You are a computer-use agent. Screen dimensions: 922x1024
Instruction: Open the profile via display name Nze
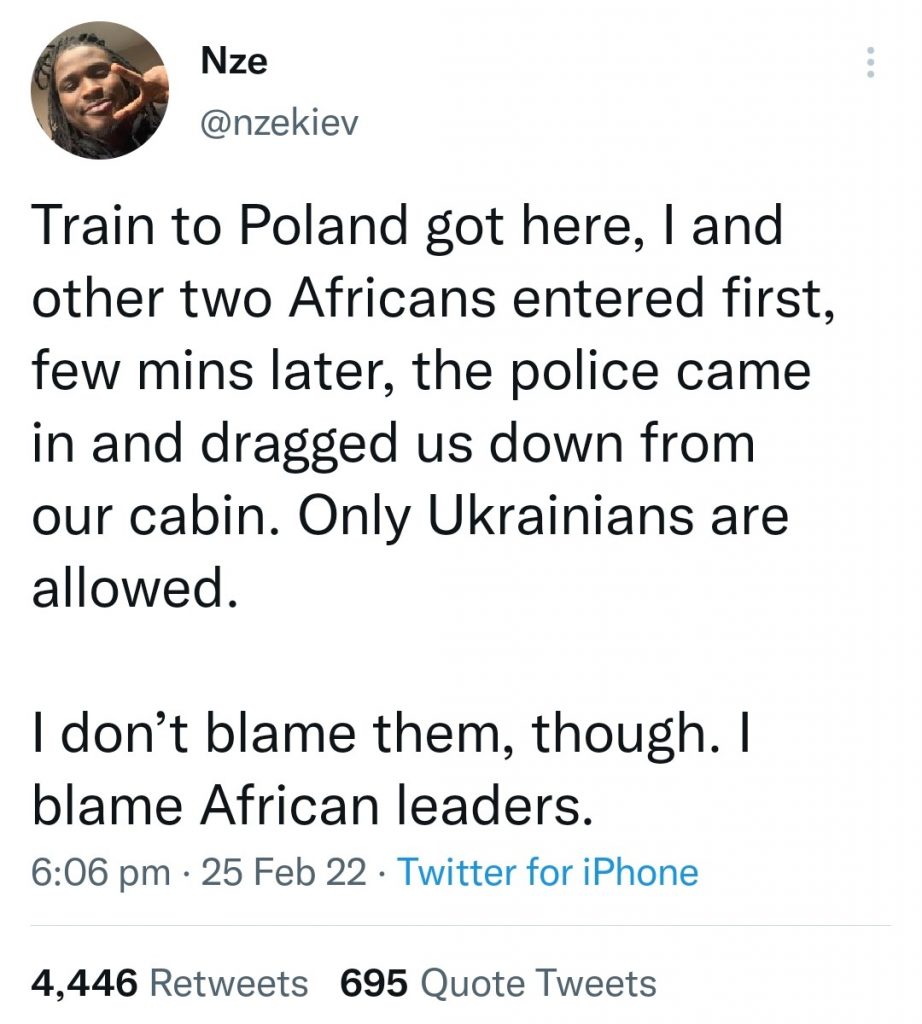[x=234, y=61]
